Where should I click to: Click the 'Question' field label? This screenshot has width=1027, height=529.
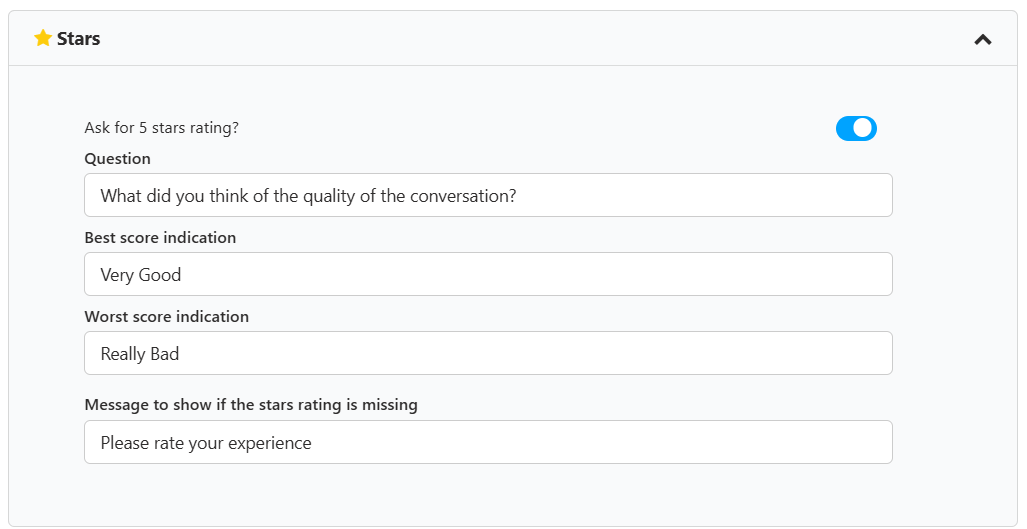pos(117,159)
